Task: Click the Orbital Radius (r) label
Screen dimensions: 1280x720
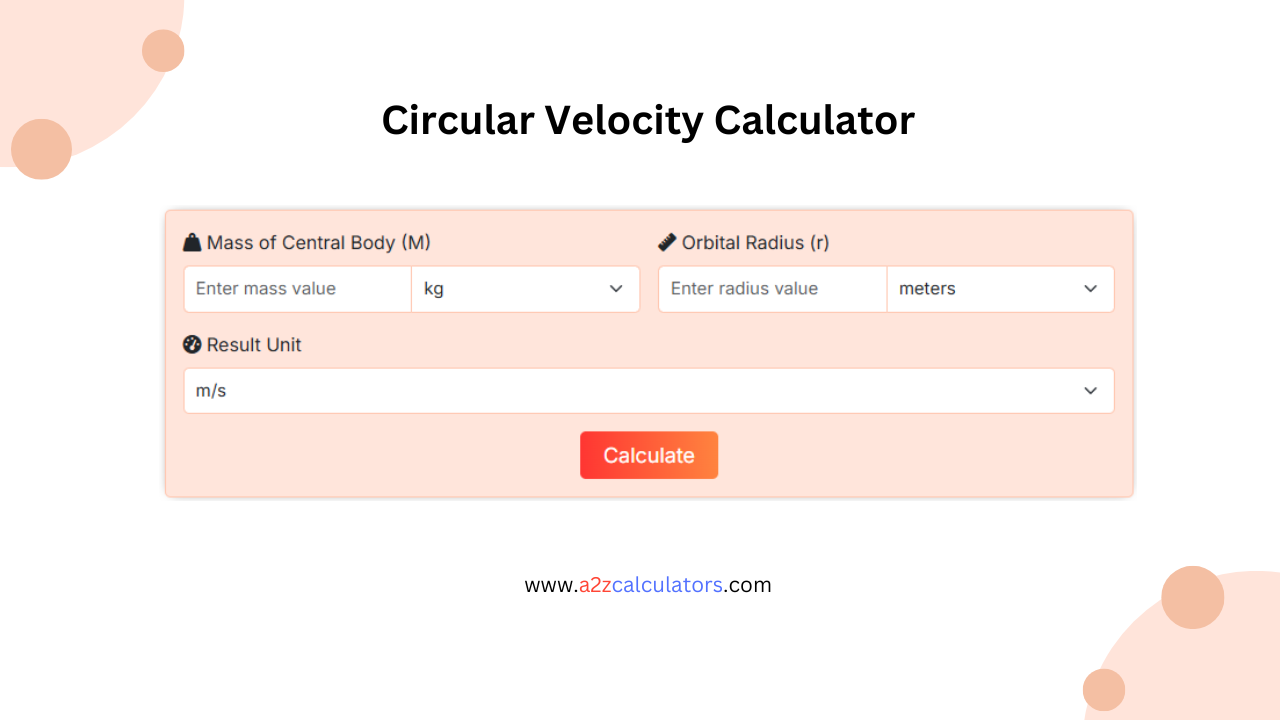Action: [755, 242]
